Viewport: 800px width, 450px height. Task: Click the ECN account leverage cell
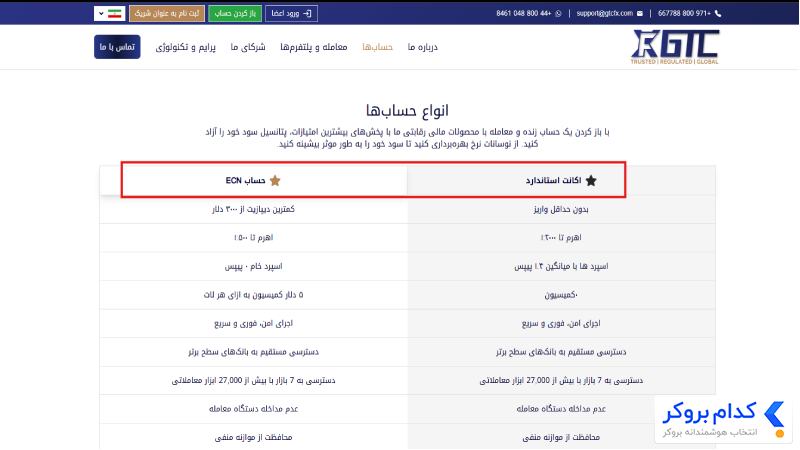point(254,238)
